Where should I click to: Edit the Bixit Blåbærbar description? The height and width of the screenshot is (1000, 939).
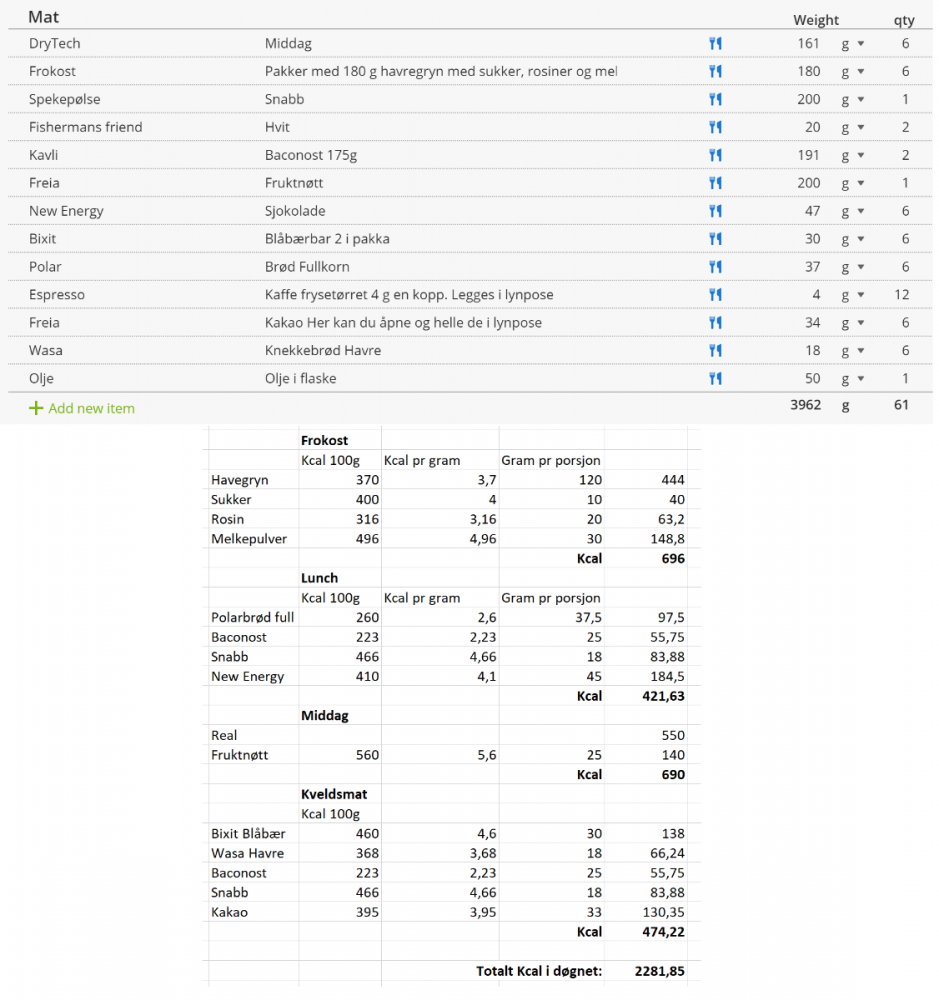[327, 239]
